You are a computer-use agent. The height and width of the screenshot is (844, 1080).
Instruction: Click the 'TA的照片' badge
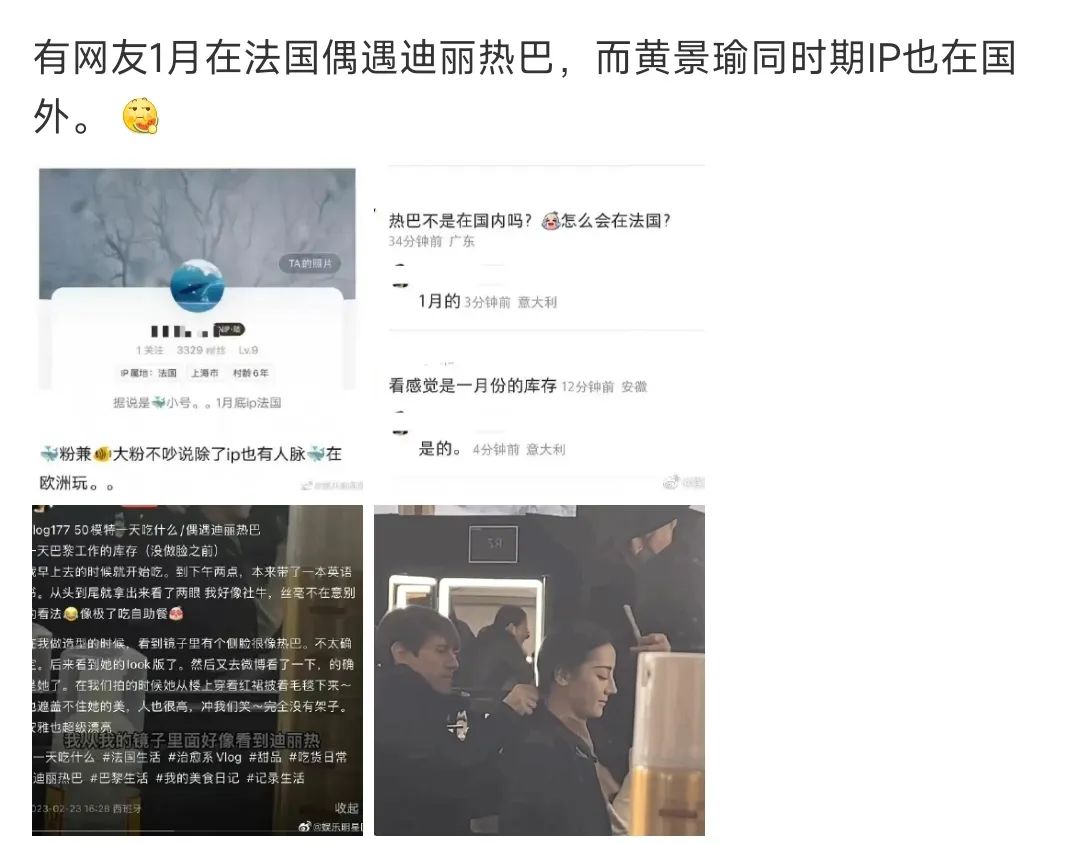pos(310,263)
